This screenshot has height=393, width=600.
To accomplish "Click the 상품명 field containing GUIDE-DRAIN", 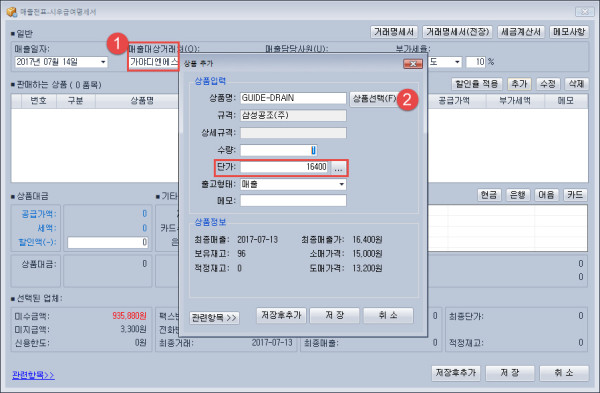I will 293,98.
